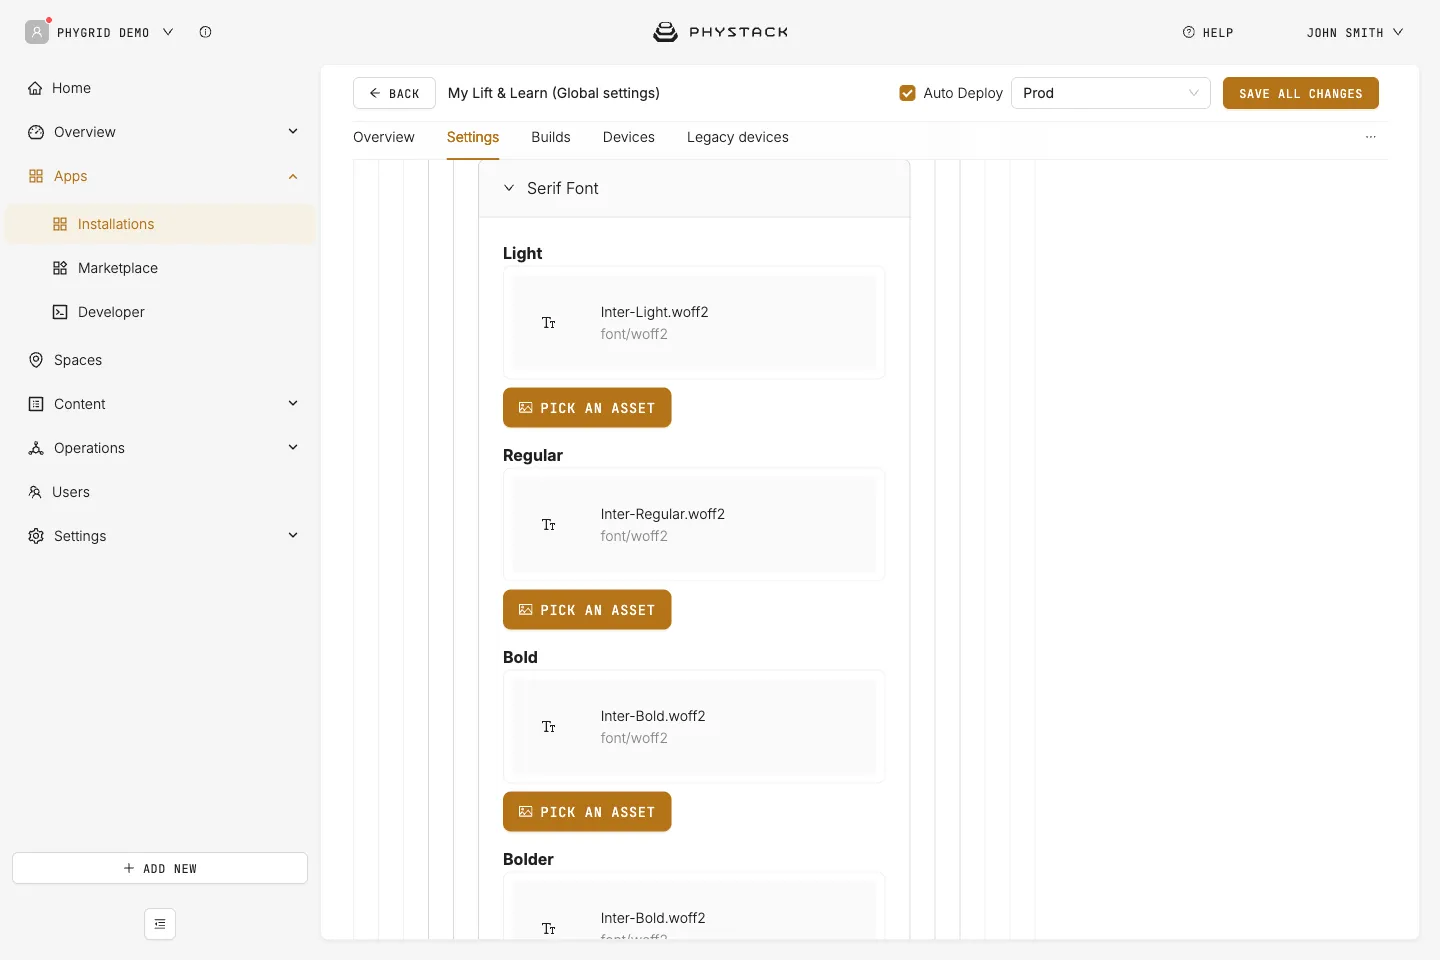The width and height of the screenshot is (1440, 960).
Task: Click Save All Changes button
Action: pos(1301,93)
